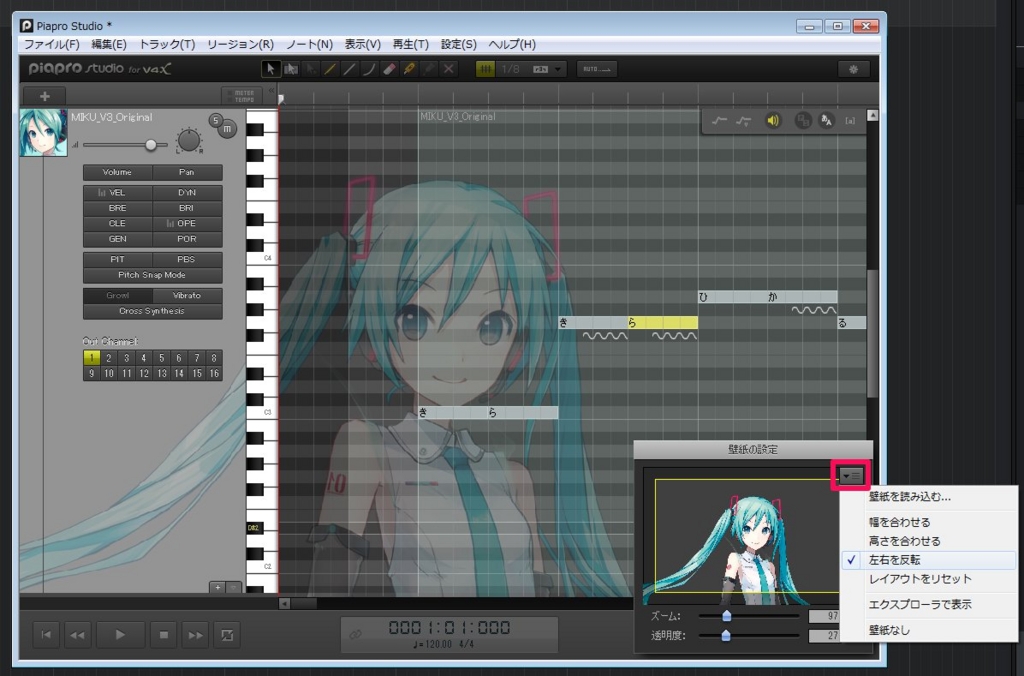
Task: Start playback with the play button
Action: click(x=120, y=634)
